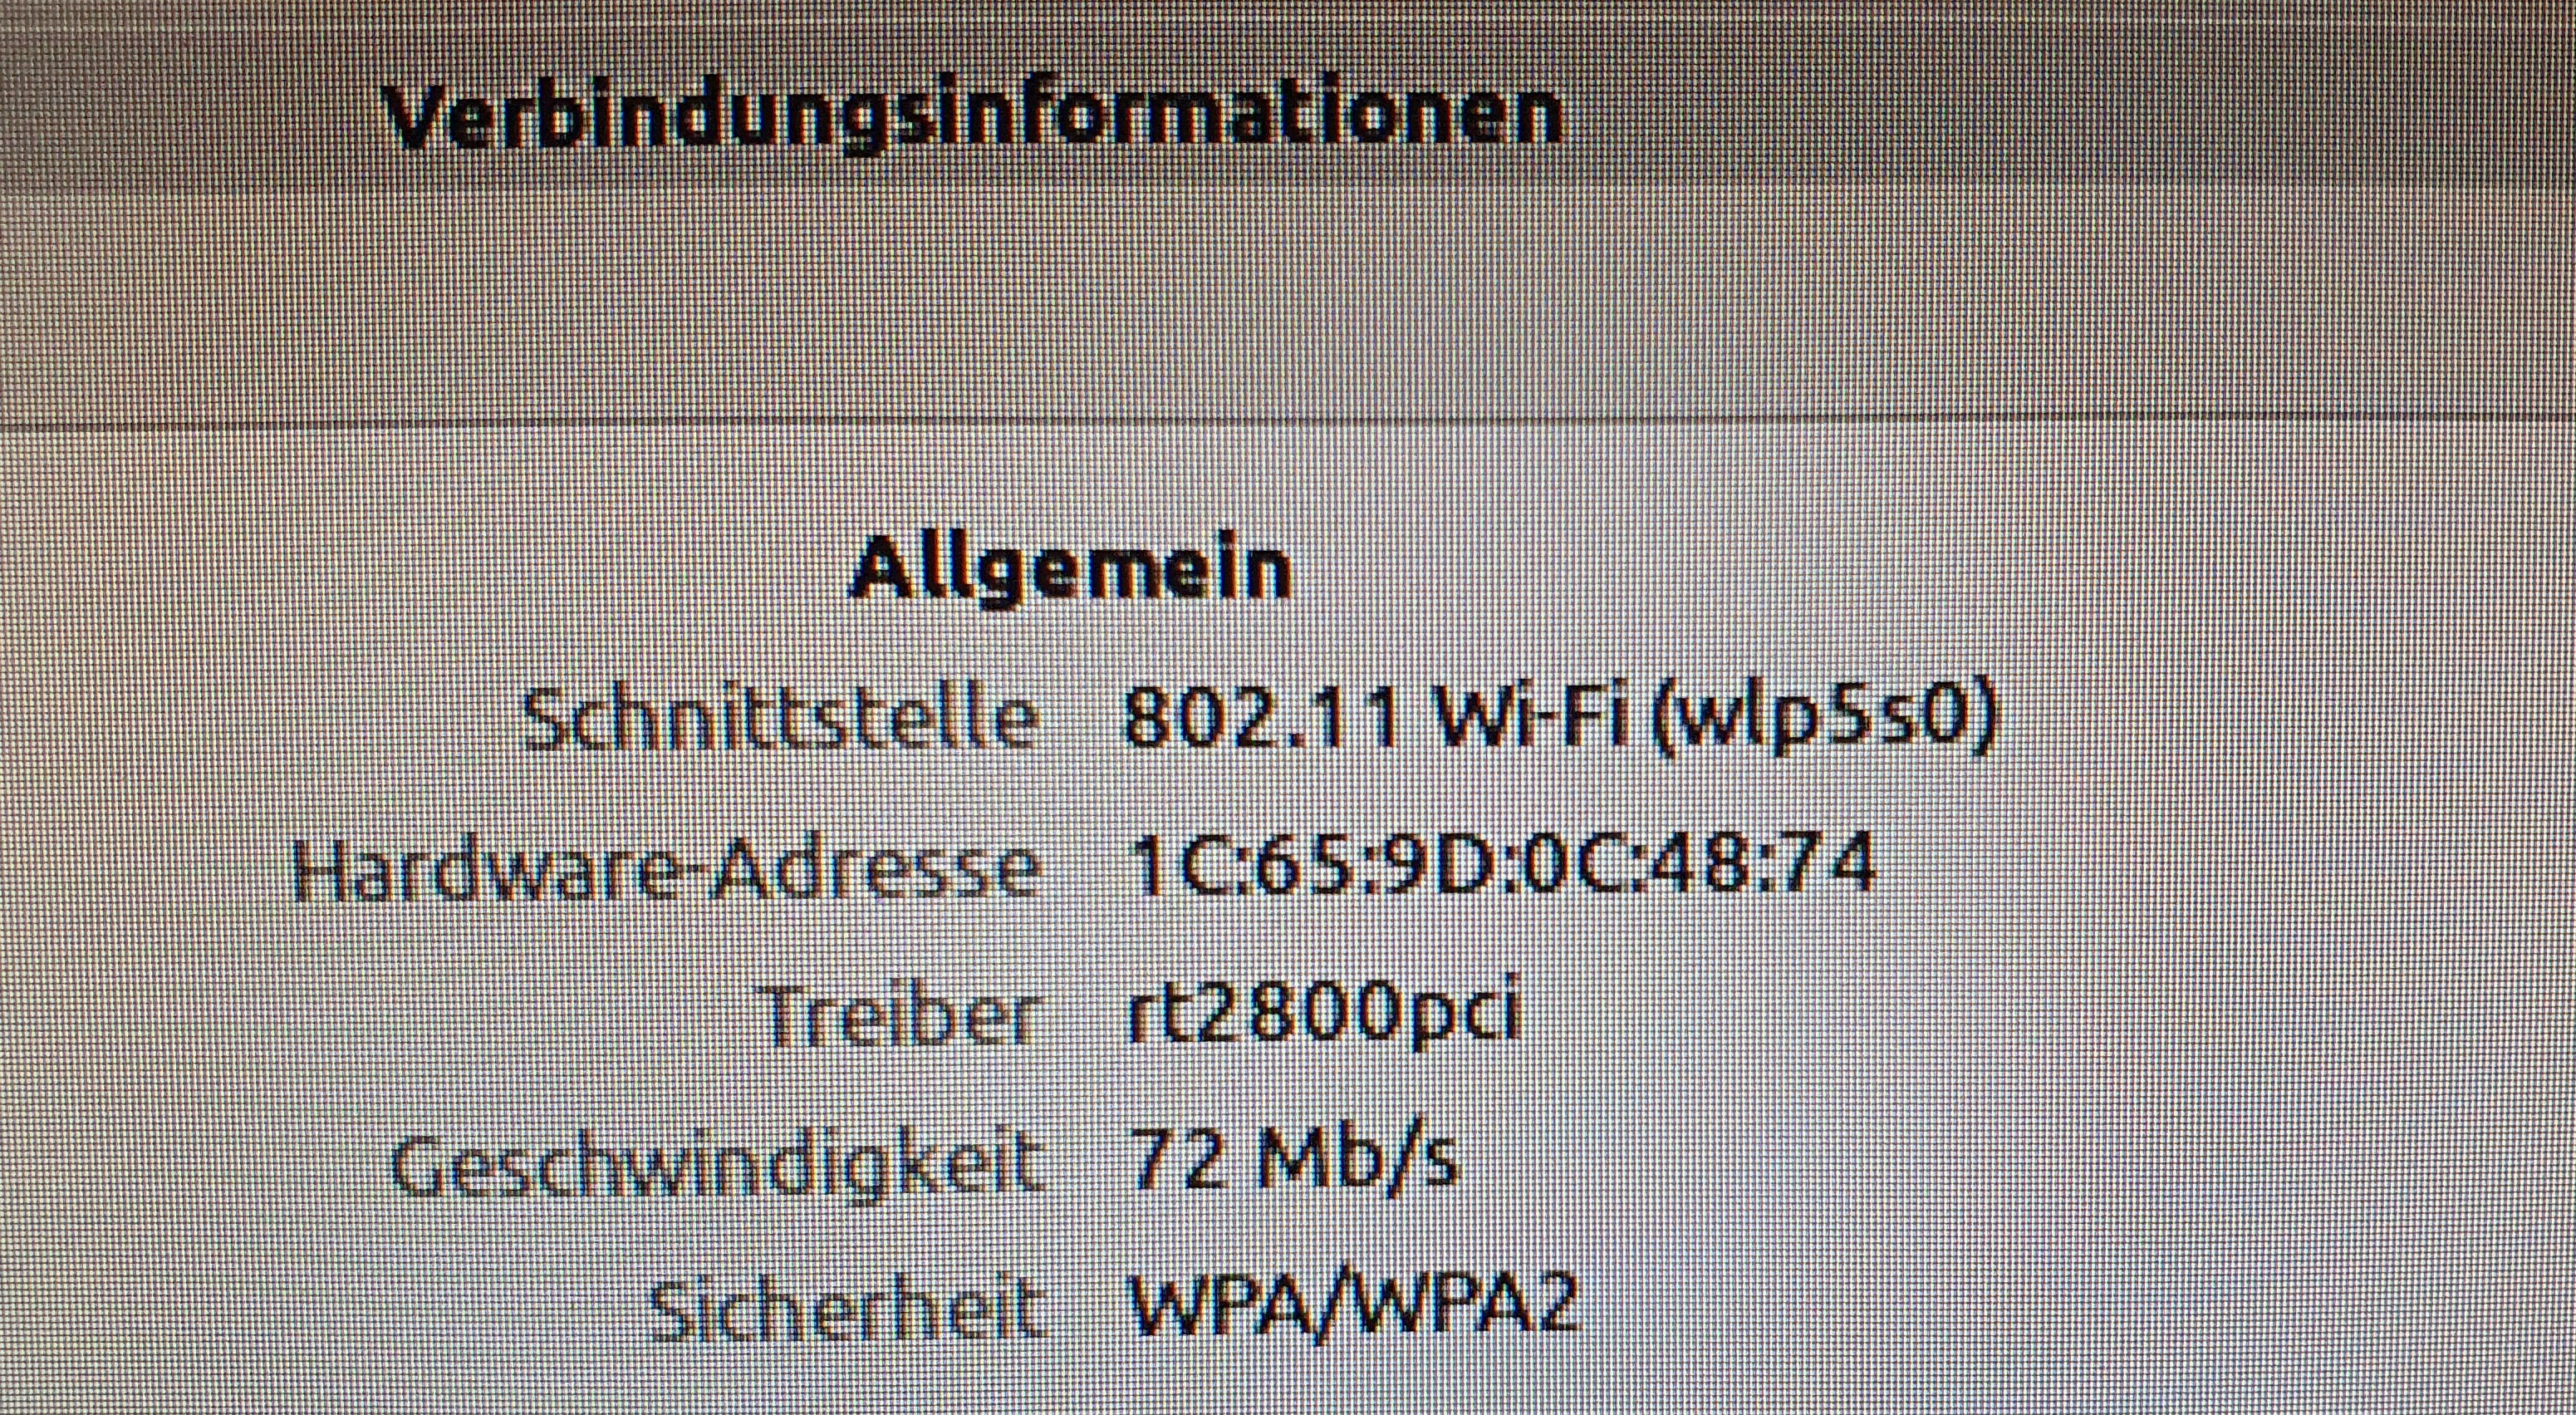Viewport: 2576px width, 1415px height.
Task: Click the Allgemein section heading
Action: pos(1070,571)
